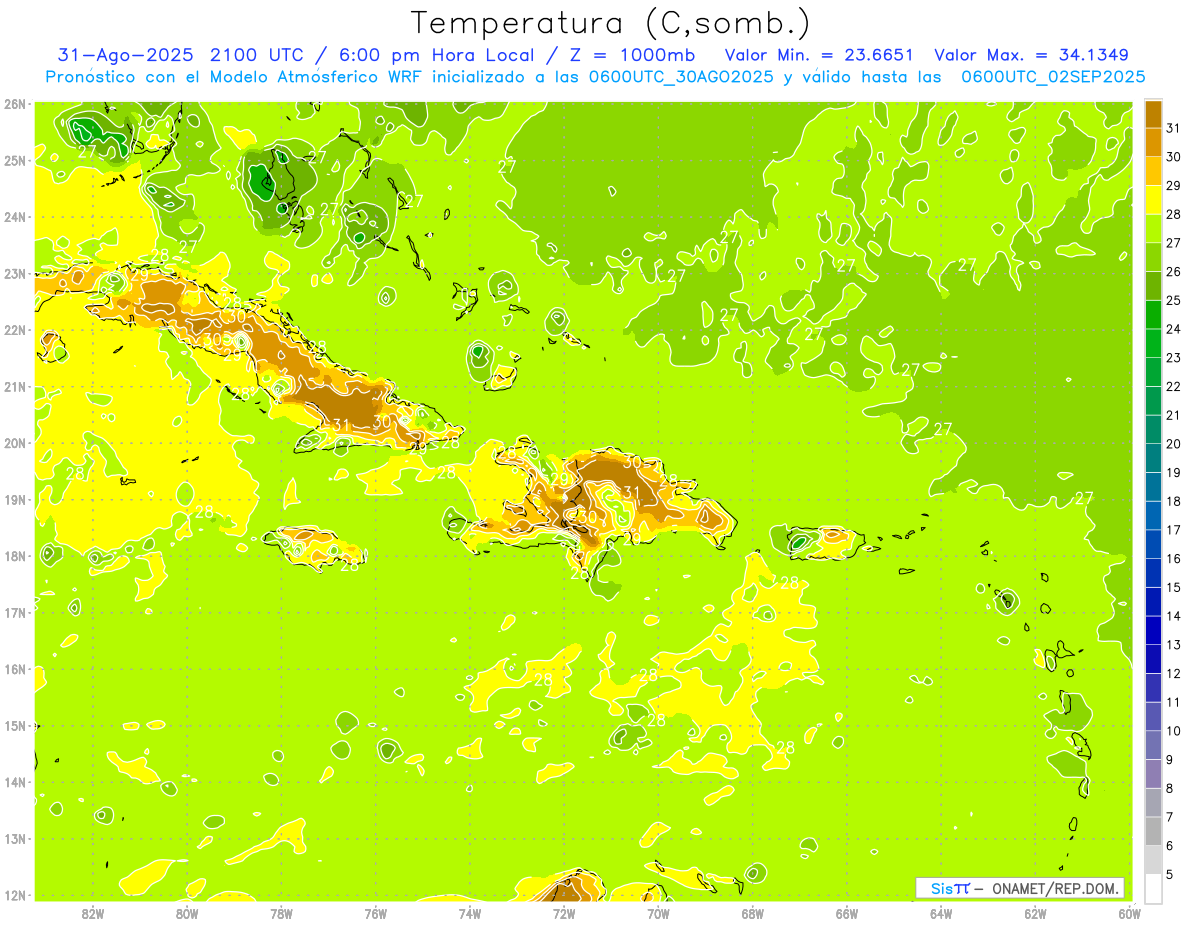The height and width of the screenshot is (927, 1200).
Task: Click the 'Sis' logo text in credit box
Action: tap(942, 888)
